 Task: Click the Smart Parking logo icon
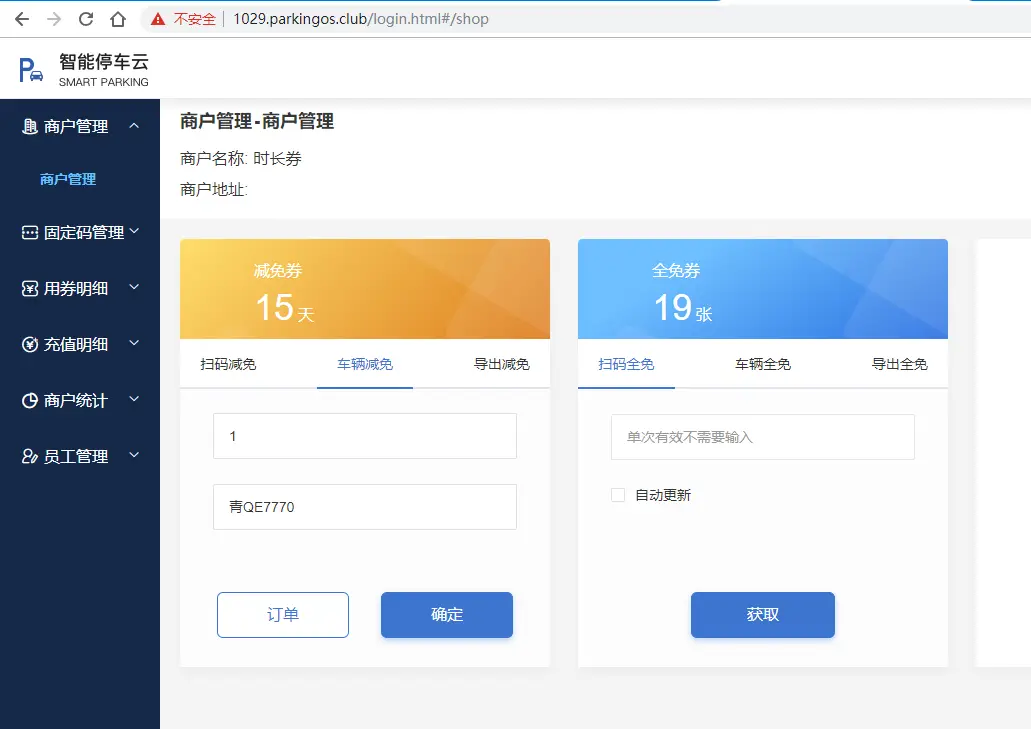[31, 70]
